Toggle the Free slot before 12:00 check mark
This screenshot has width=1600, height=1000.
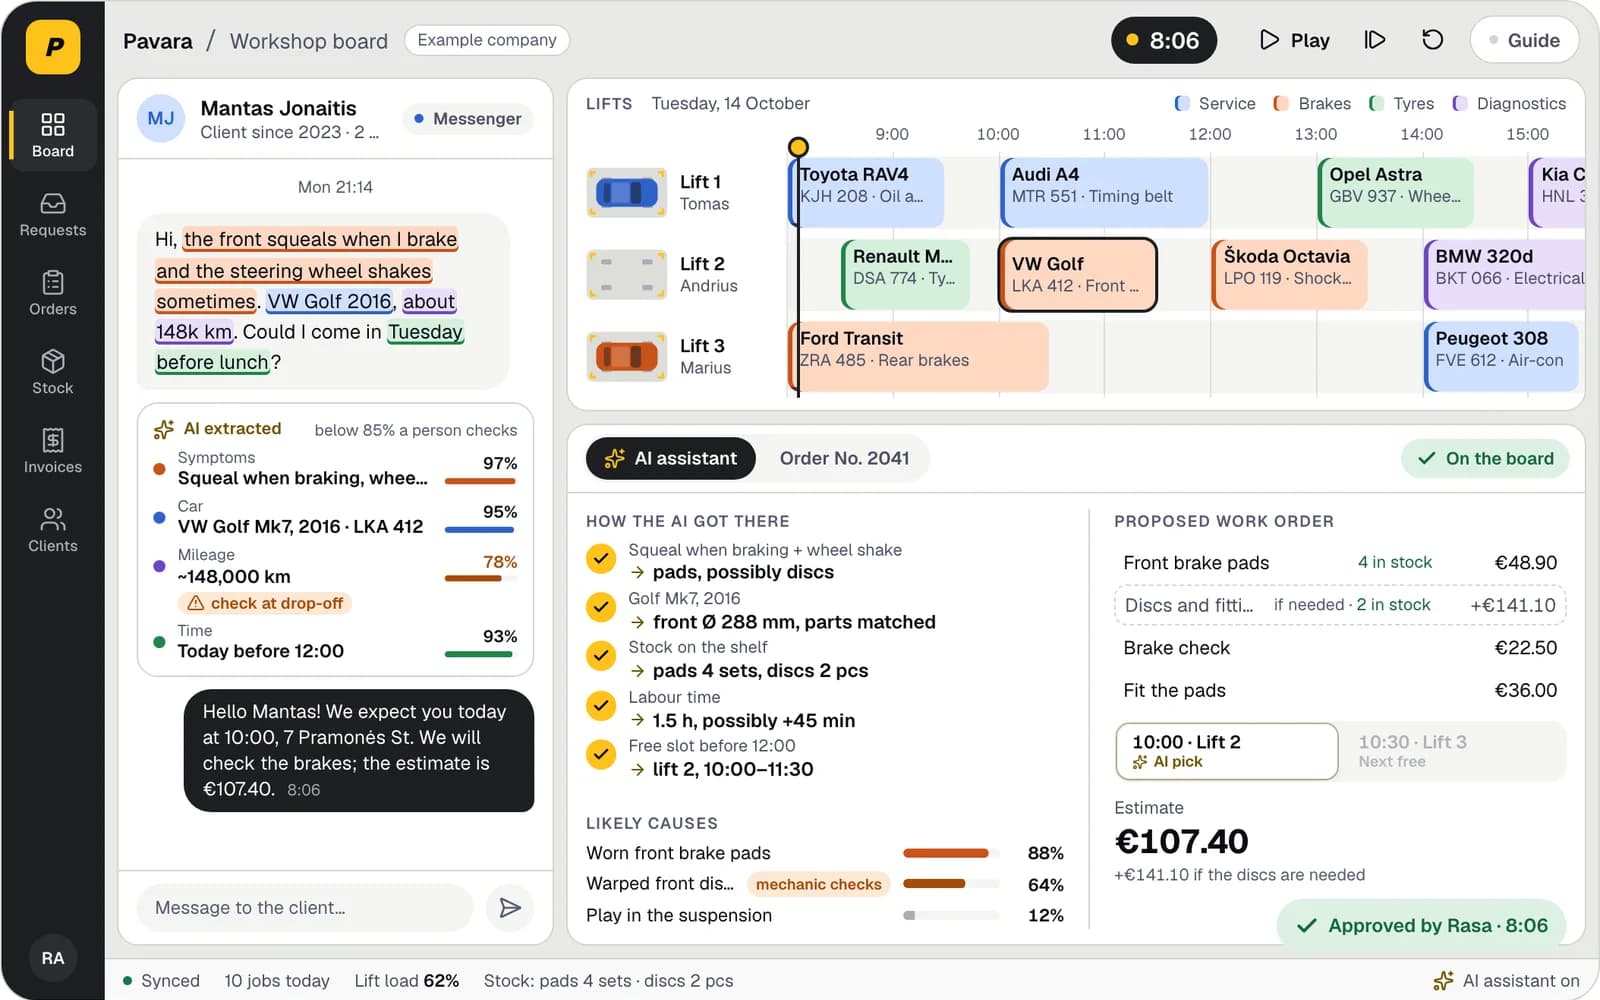pyautogui.click(x=601, y=754)
